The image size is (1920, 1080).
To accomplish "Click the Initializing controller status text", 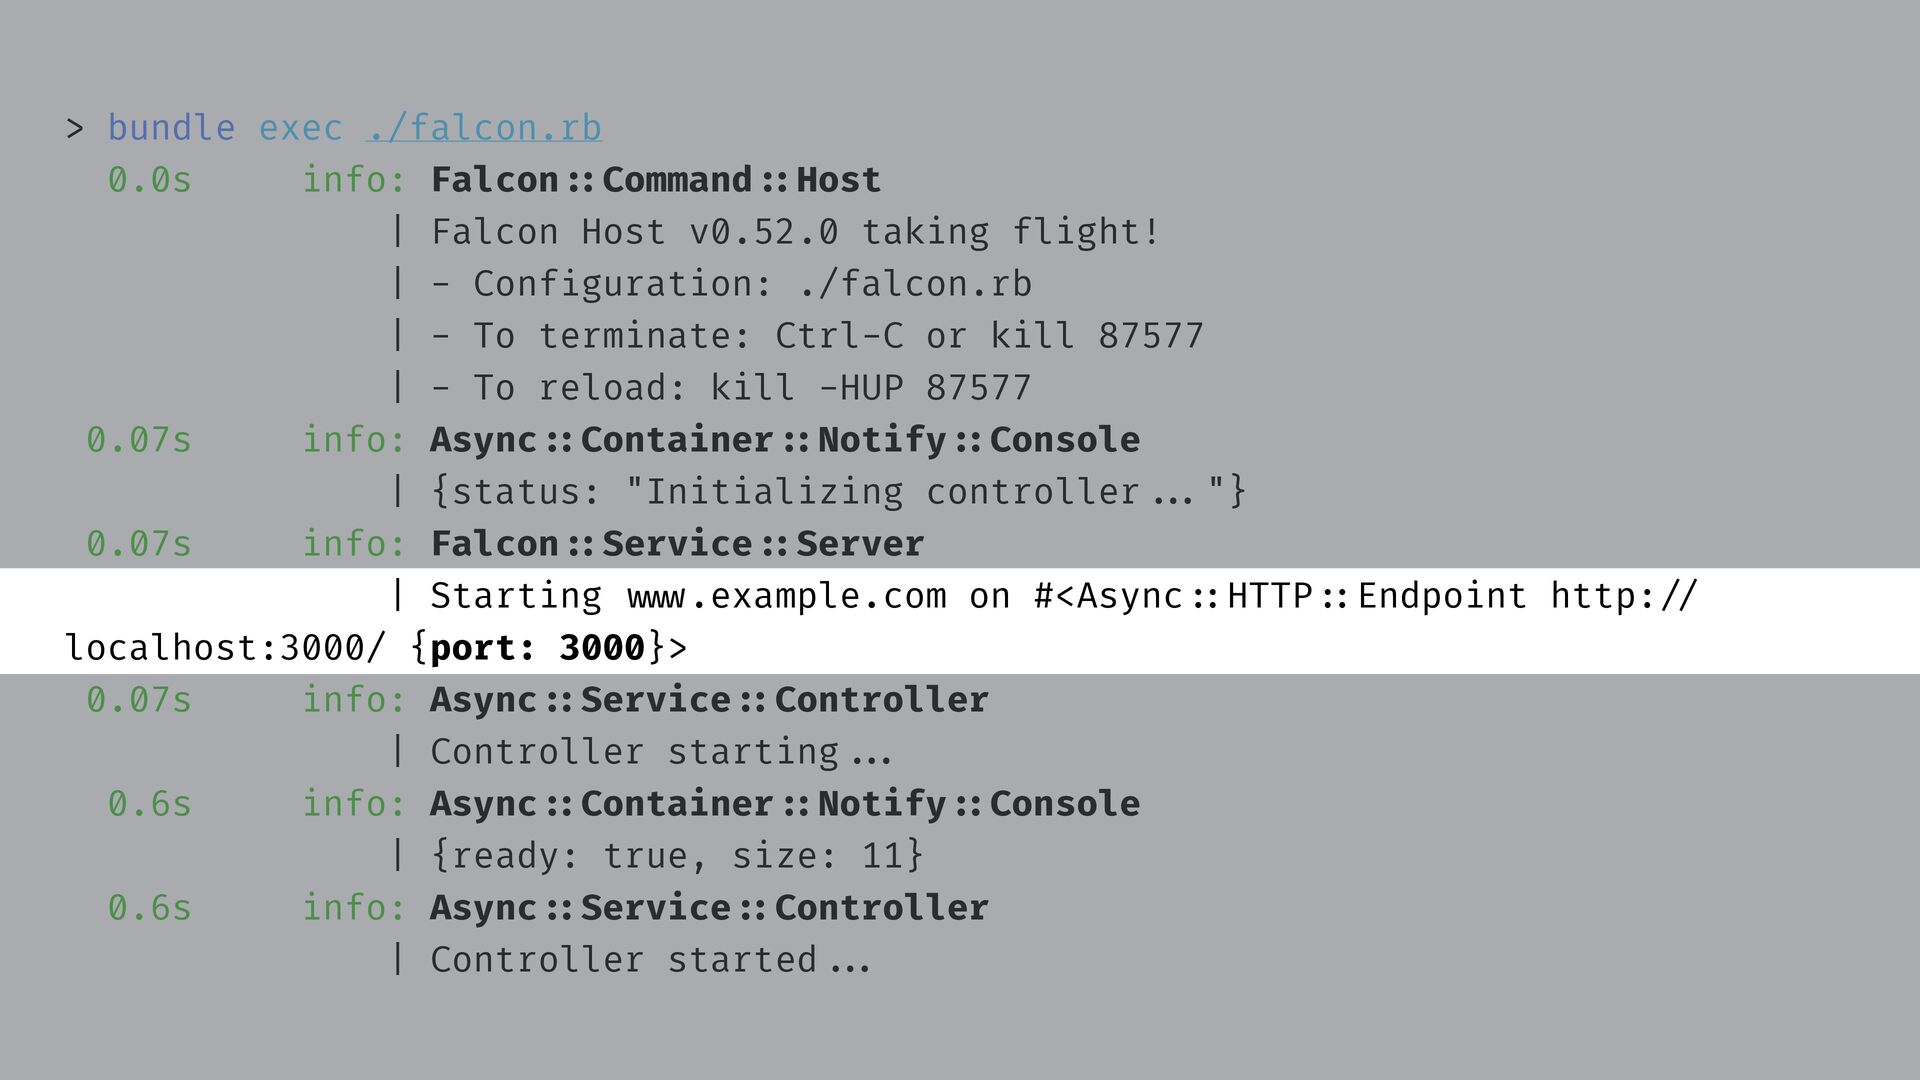I will pos(838,492).
